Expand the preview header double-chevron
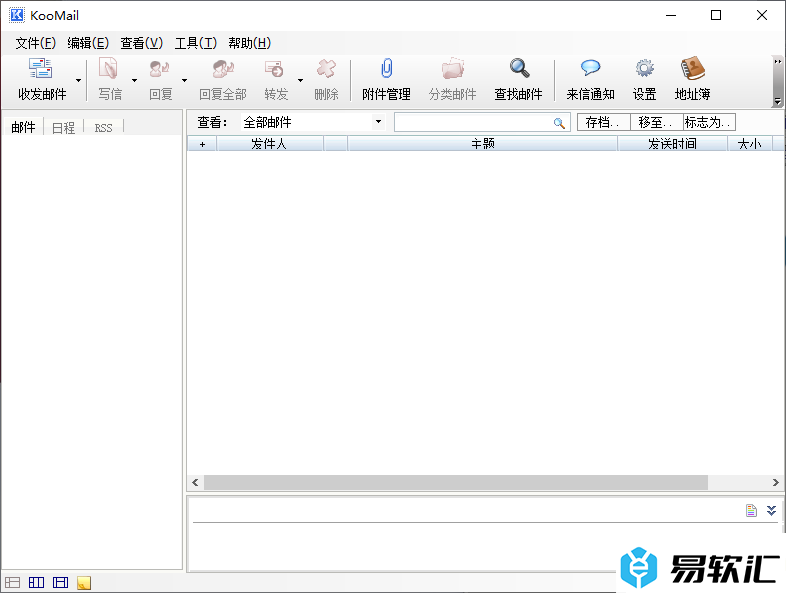This screenshot has height=593, width=786. 771,510
